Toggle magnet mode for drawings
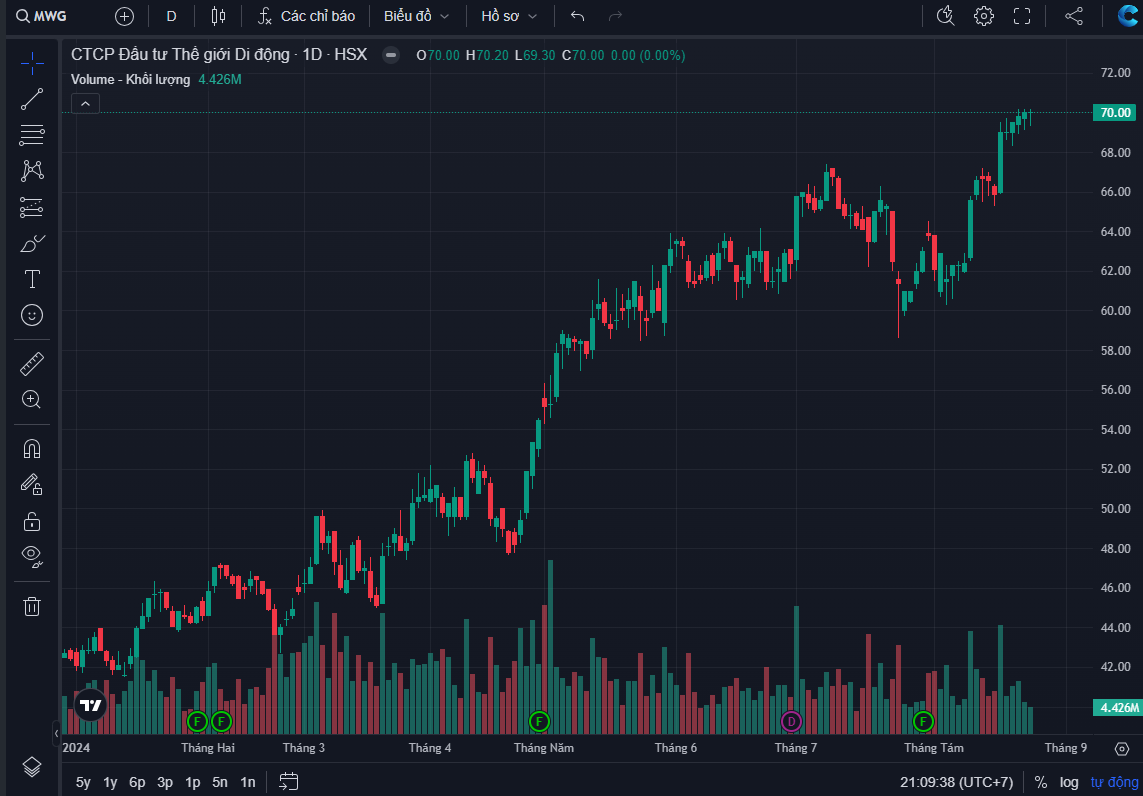 pos(32,448)
